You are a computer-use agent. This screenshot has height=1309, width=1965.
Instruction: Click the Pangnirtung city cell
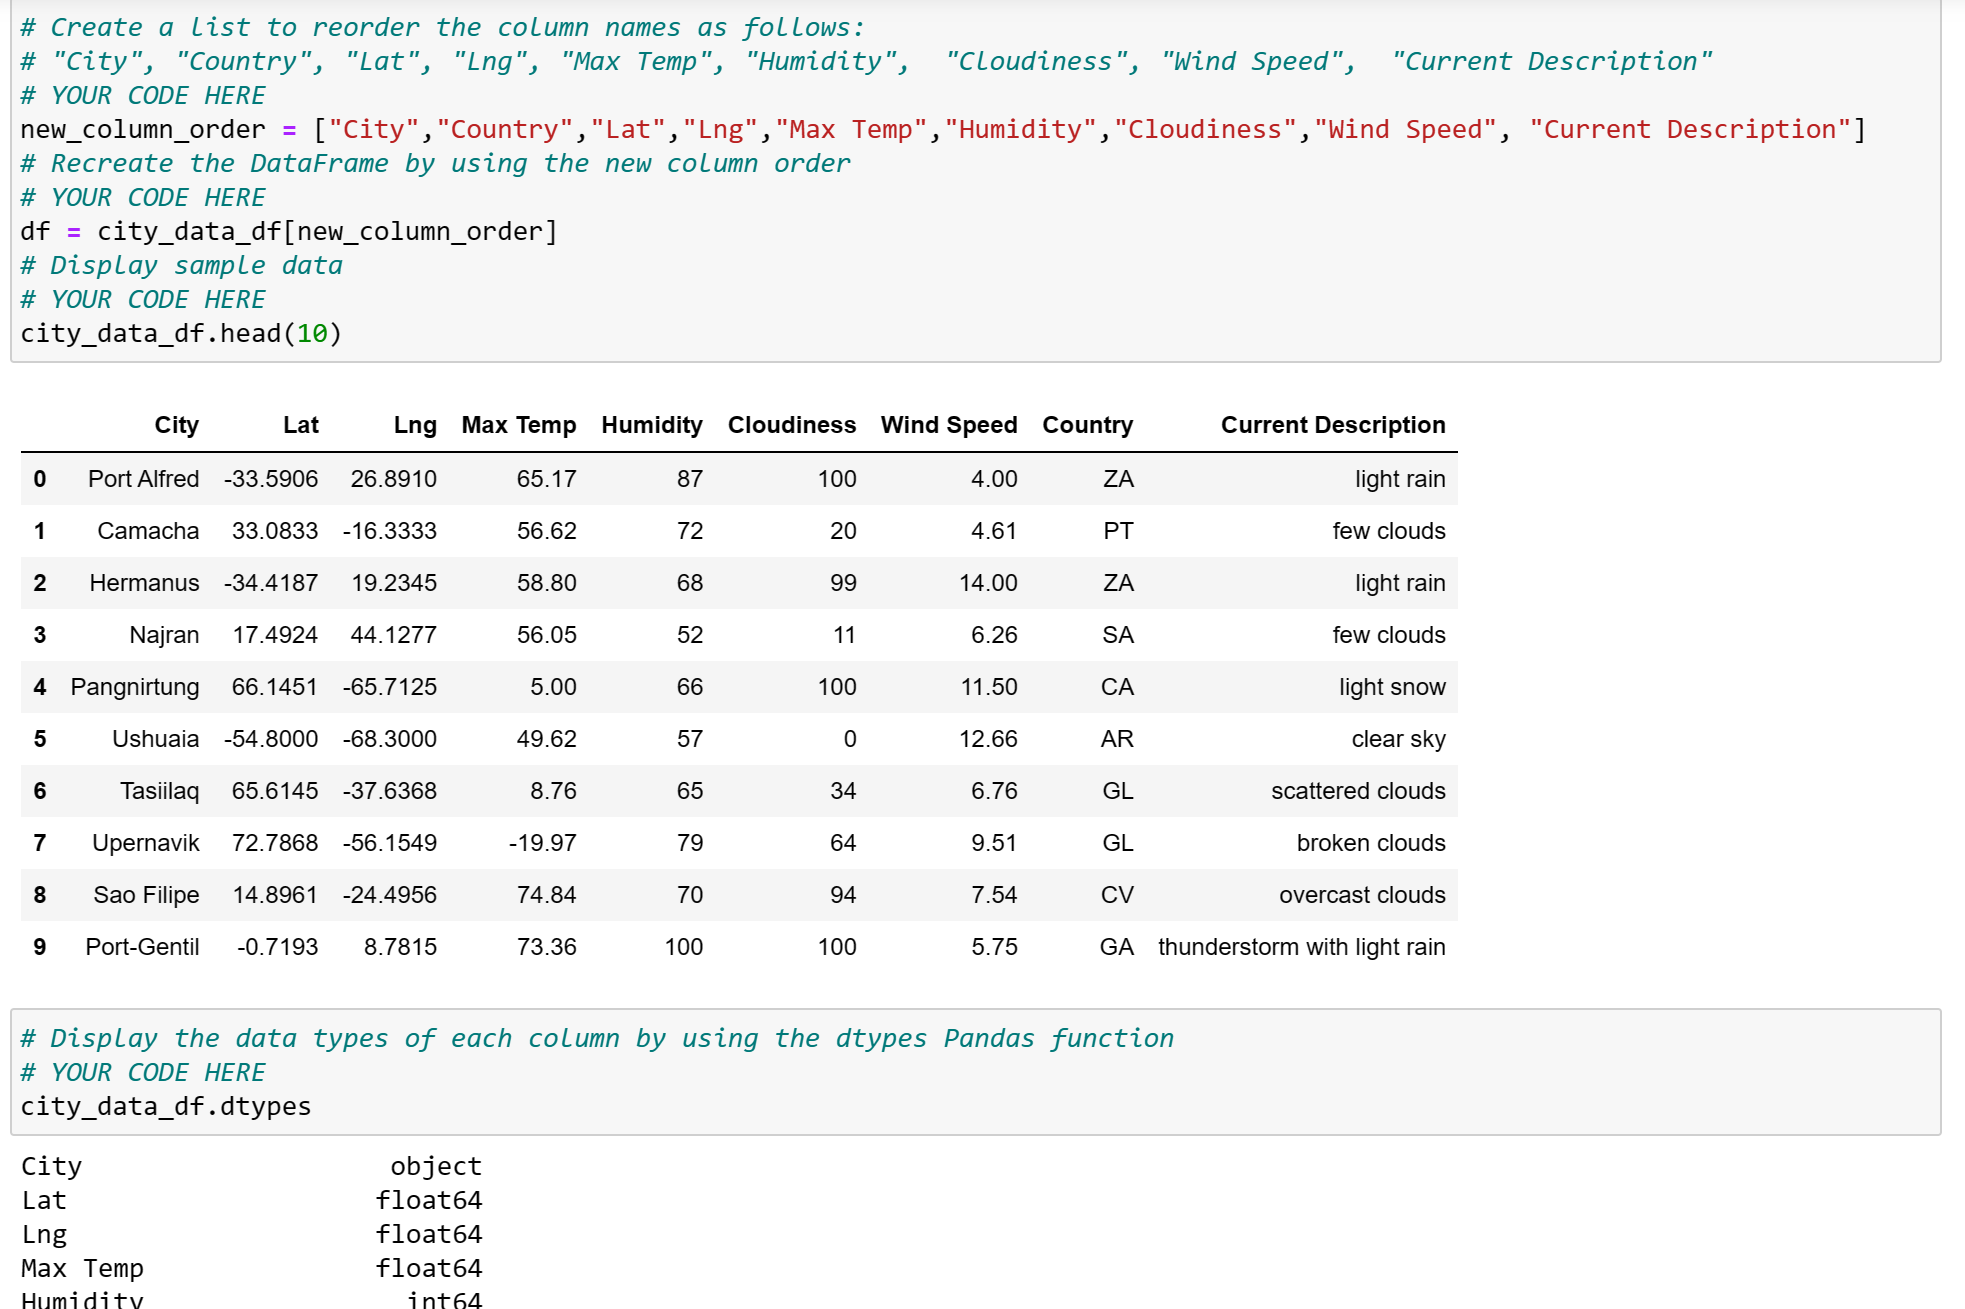pos(134,687)
